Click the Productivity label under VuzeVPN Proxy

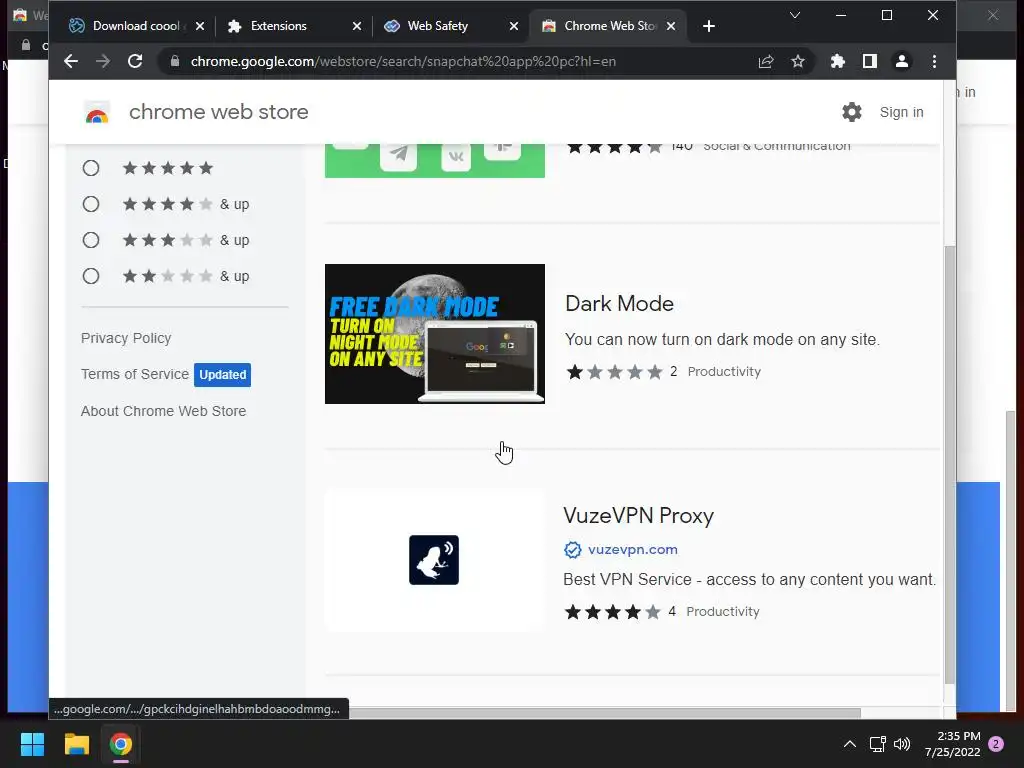pyautogui.click(x=723, y=612)
